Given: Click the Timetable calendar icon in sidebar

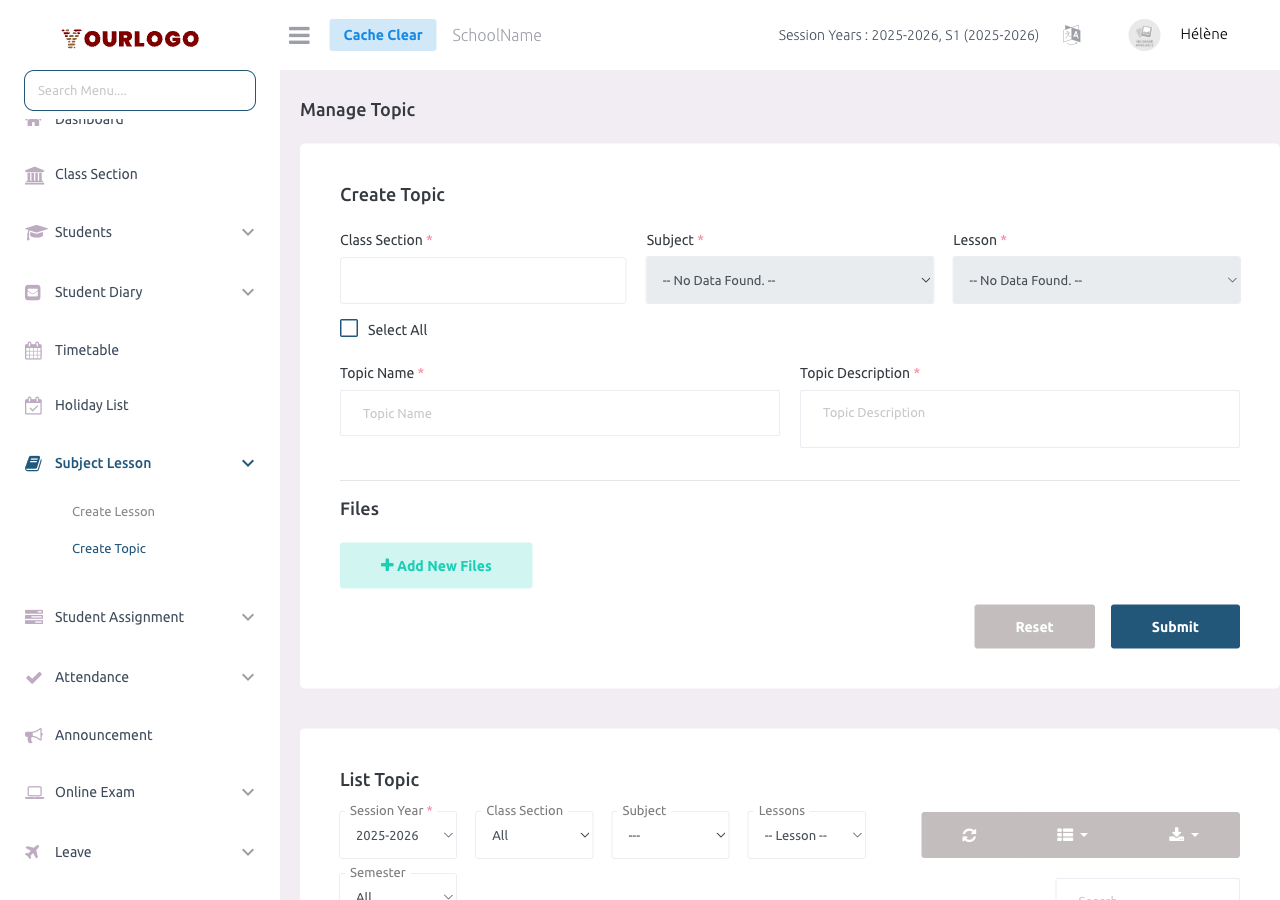Looking at the screenshot, I should click(33, 349).
